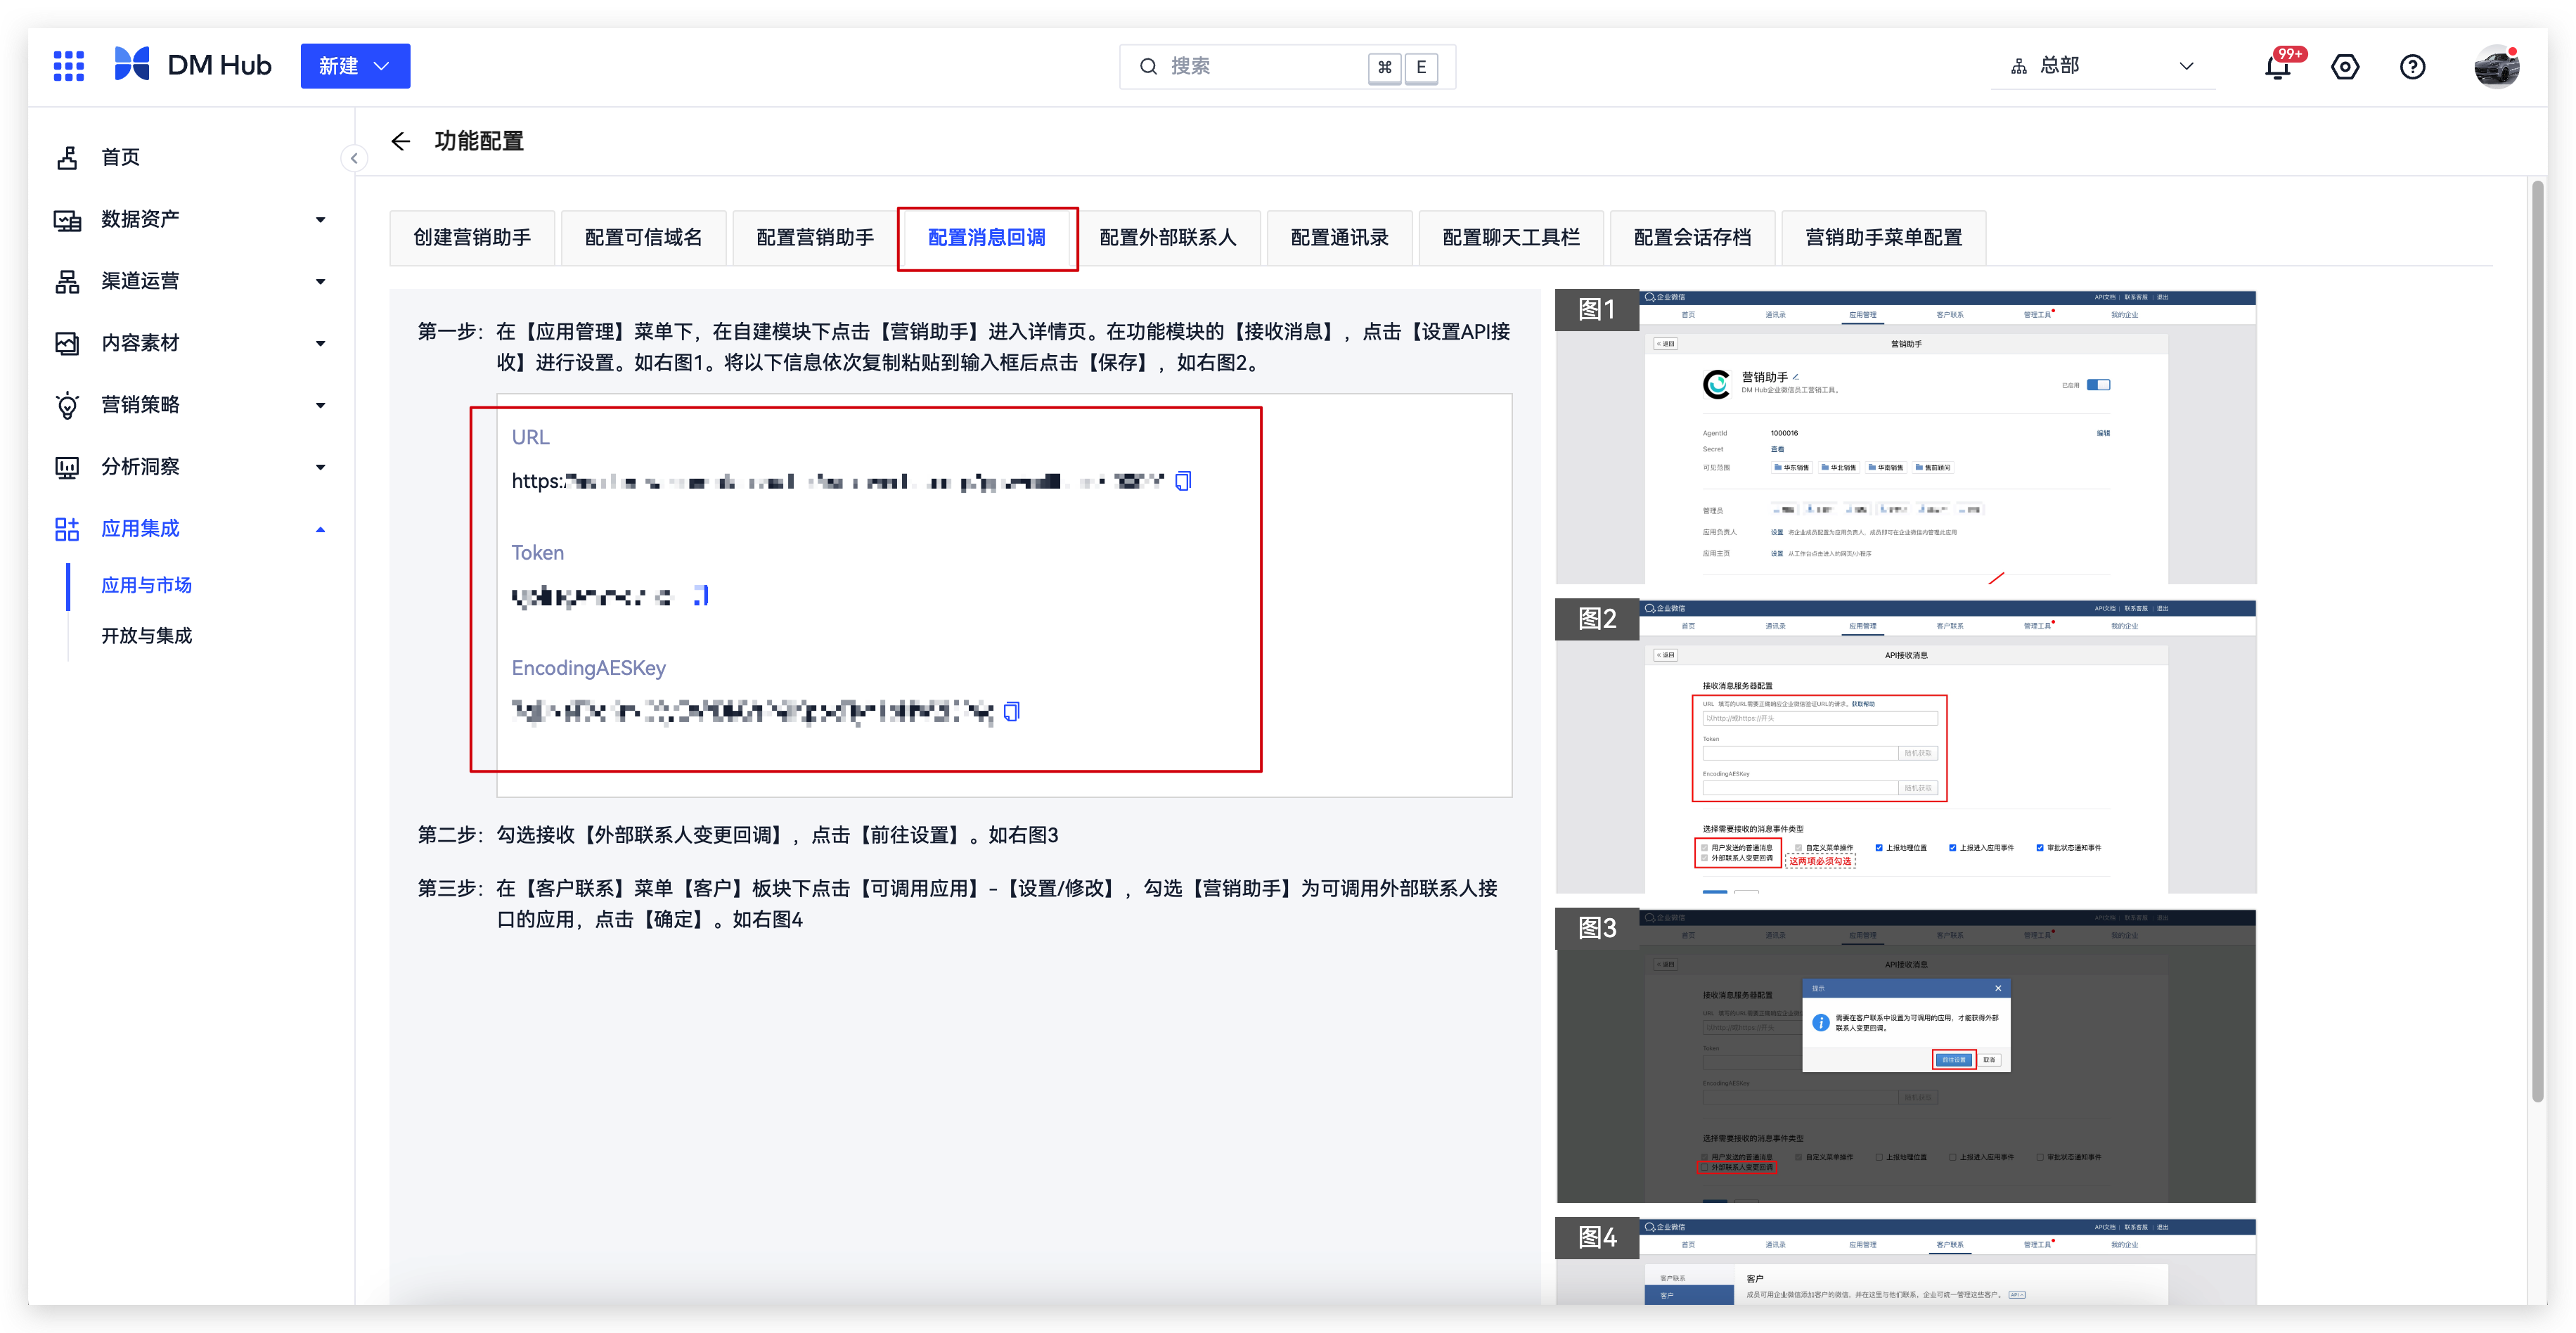This screenshot has width=2576, height=1333.
Task: Switch to 配置聊天工具栏 tab
Action: [x=1511, y=237]
